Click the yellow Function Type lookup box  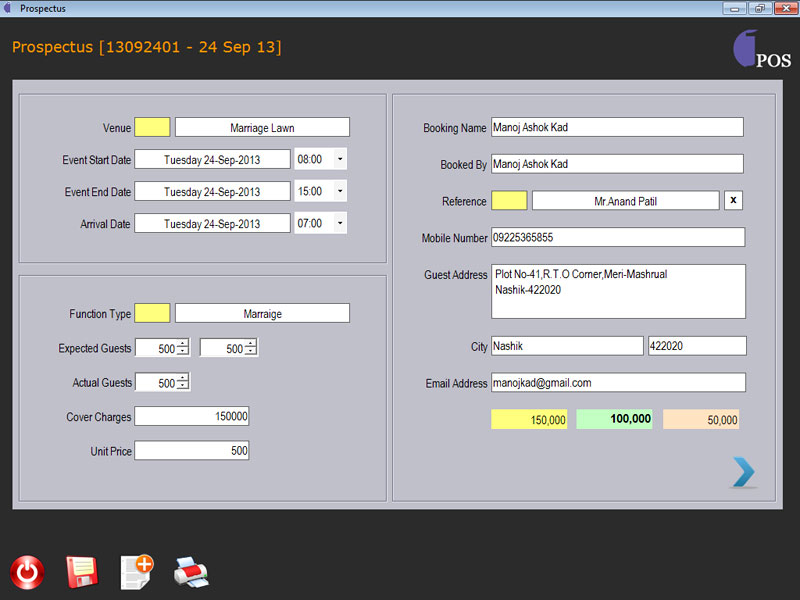point(152,313)
